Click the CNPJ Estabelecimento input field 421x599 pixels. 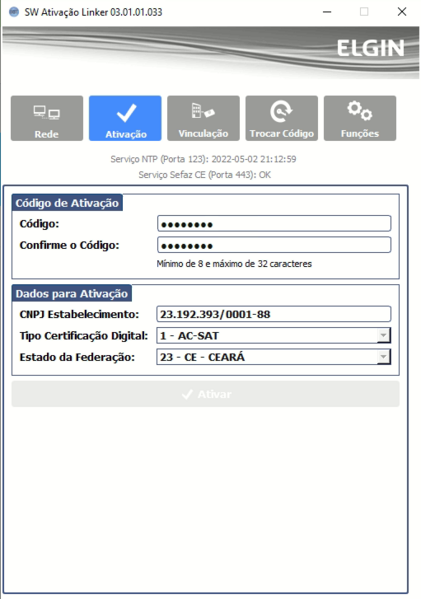pyautogui.click(x=274, y=314)
